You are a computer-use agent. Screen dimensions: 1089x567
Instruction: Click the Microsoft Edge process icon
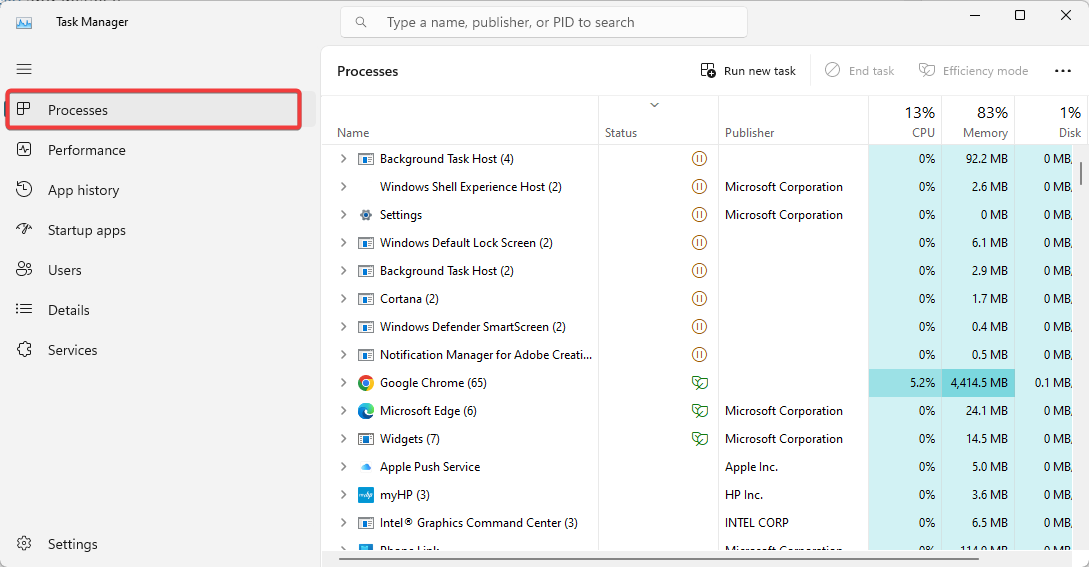tap(366, 411)
